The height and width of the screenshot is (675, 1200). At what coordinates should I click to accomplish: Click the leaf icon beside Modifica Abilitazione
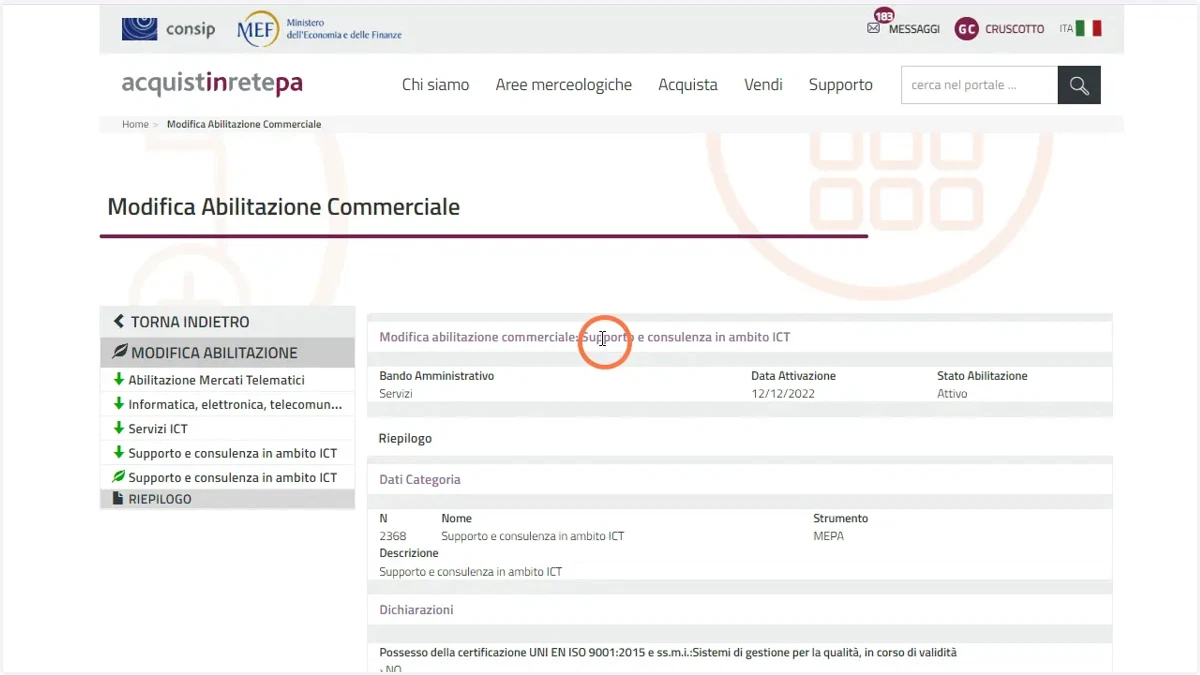pos(120,352)
